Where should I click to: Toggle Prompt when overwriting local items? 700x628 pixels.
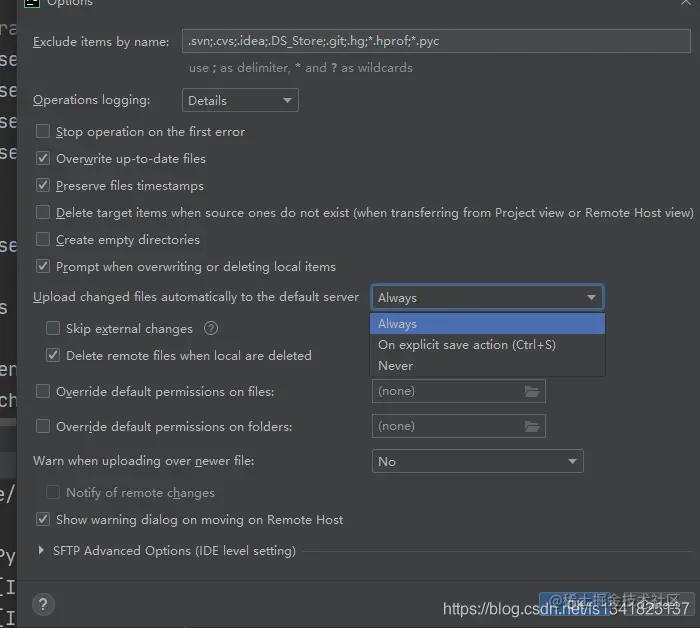tap(43, 266)
